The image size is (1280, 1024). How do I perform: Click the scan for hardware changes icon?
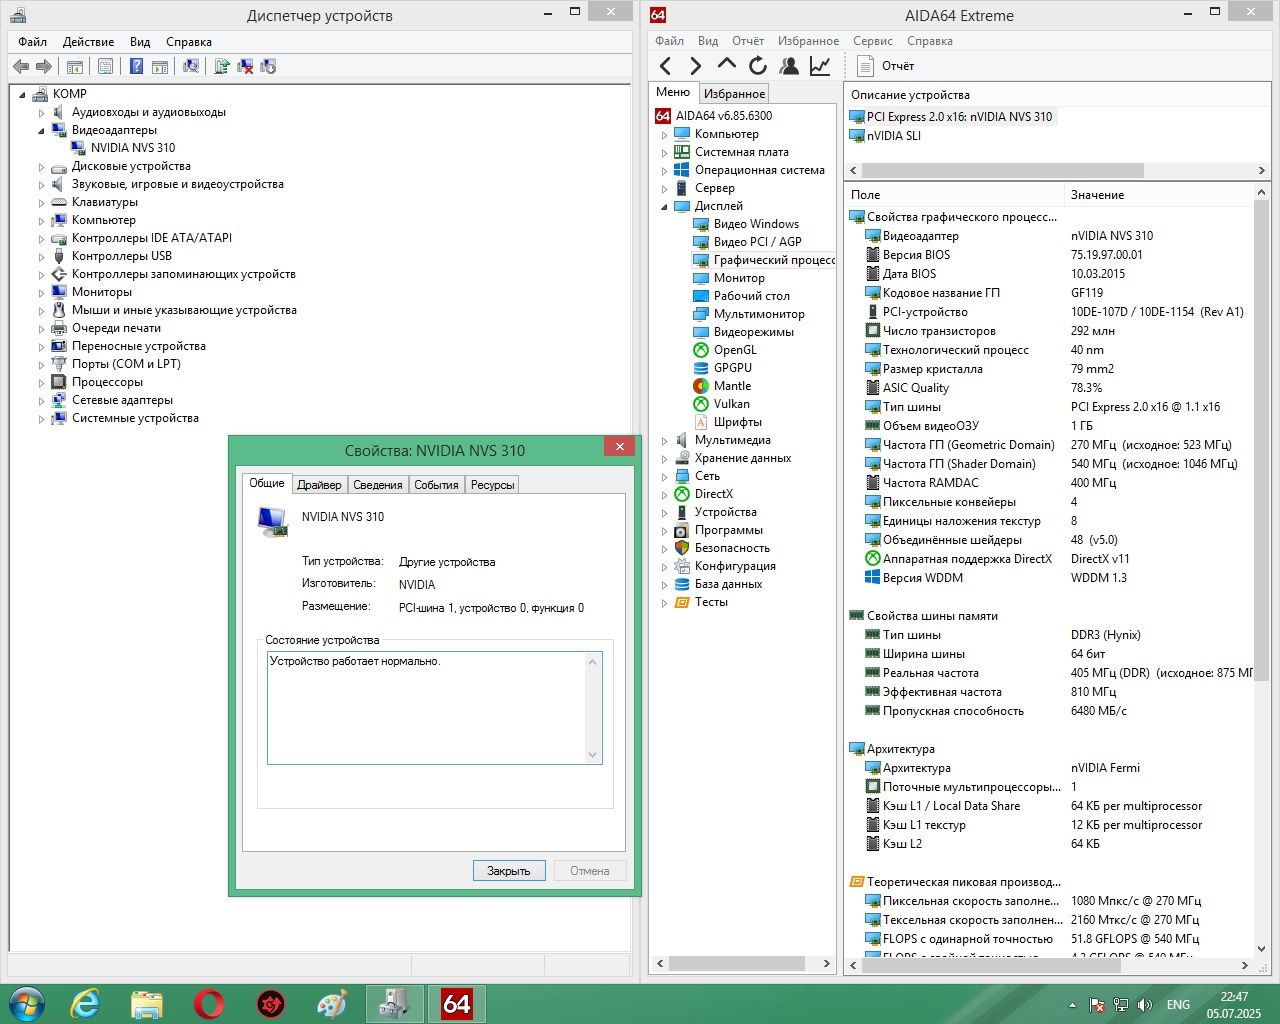pos(191,66)
